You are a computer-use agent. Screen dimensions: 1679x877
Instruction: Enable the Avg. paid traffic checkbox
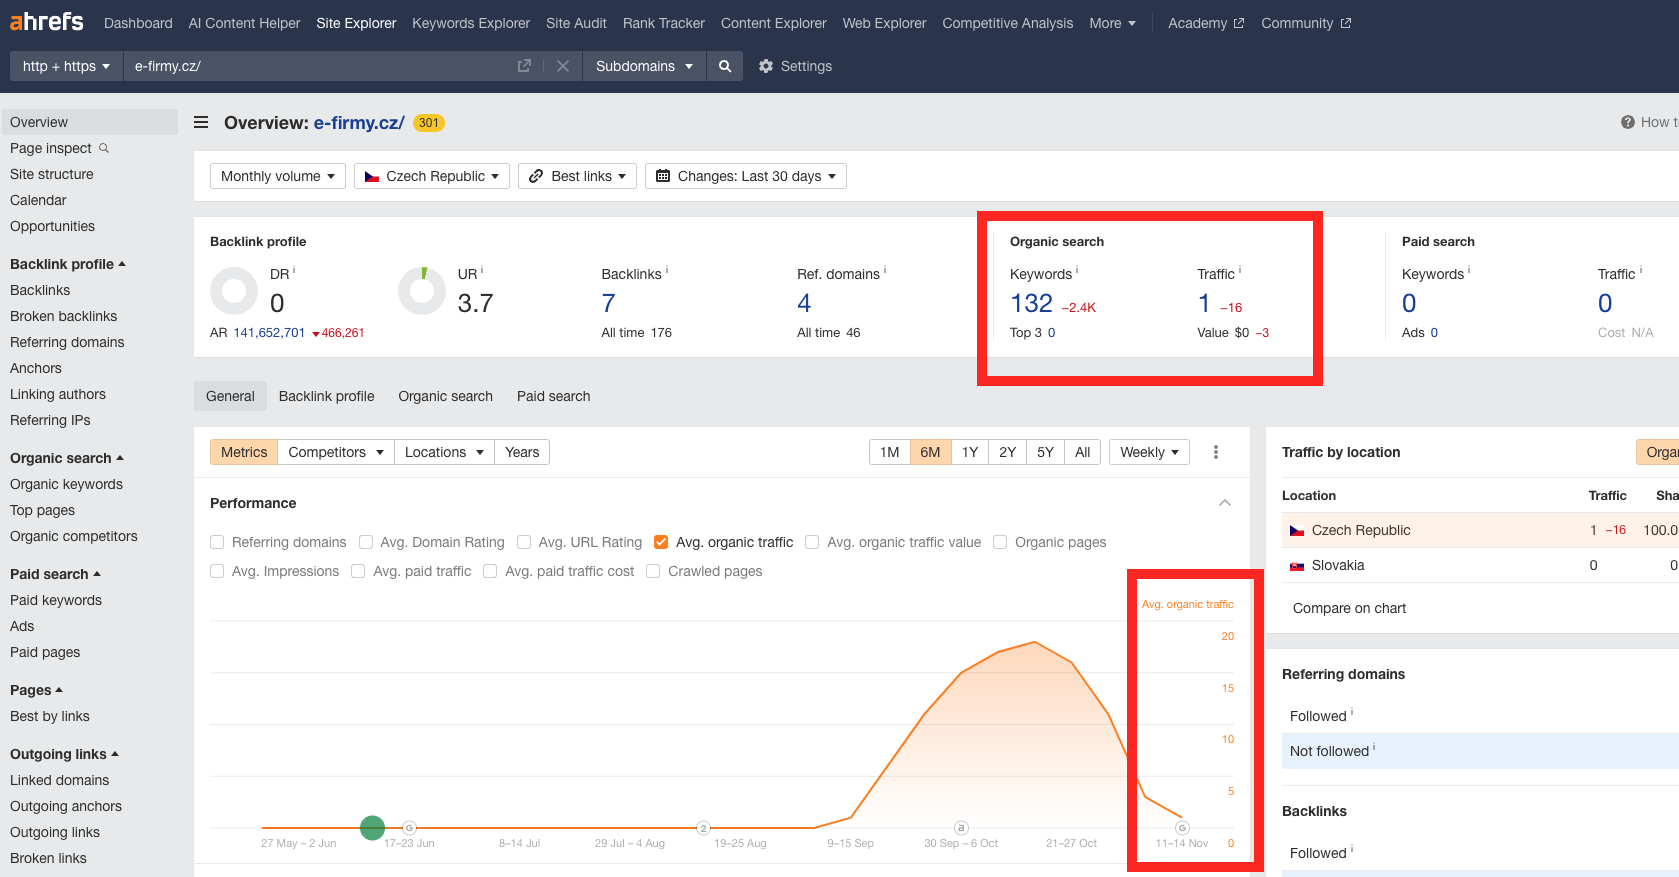point(358,571)
